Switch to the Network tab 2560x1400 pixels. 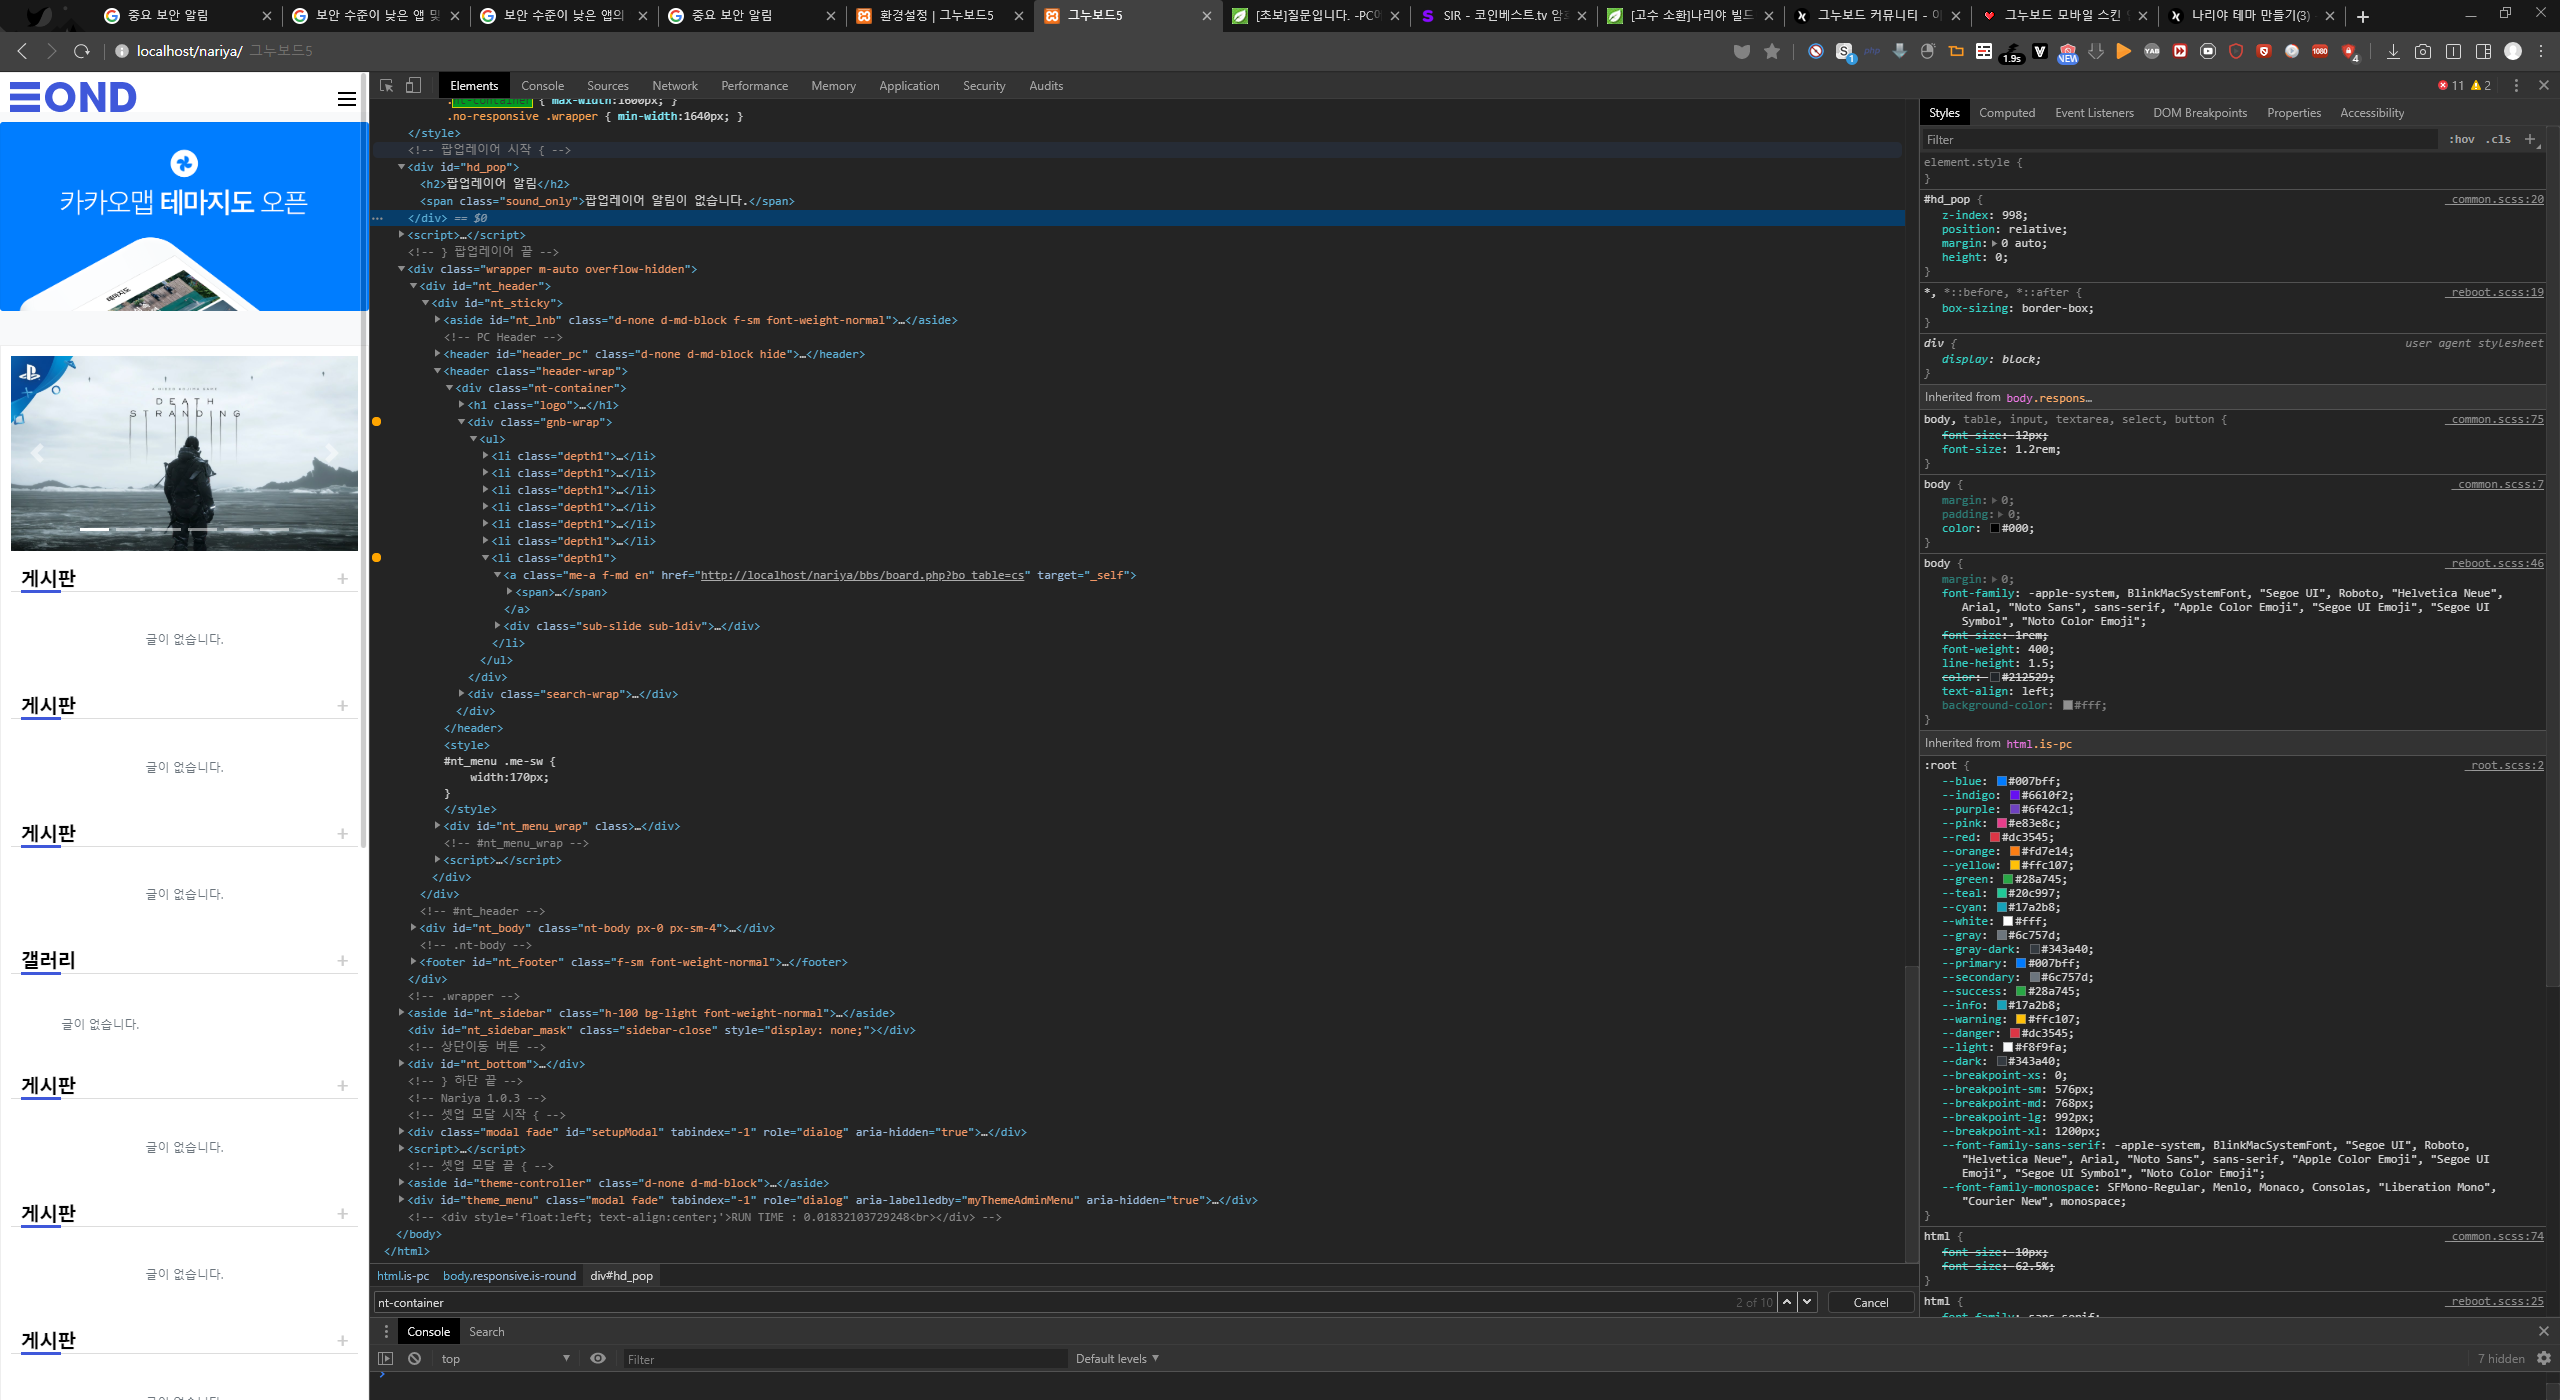(x=675, y=86)
